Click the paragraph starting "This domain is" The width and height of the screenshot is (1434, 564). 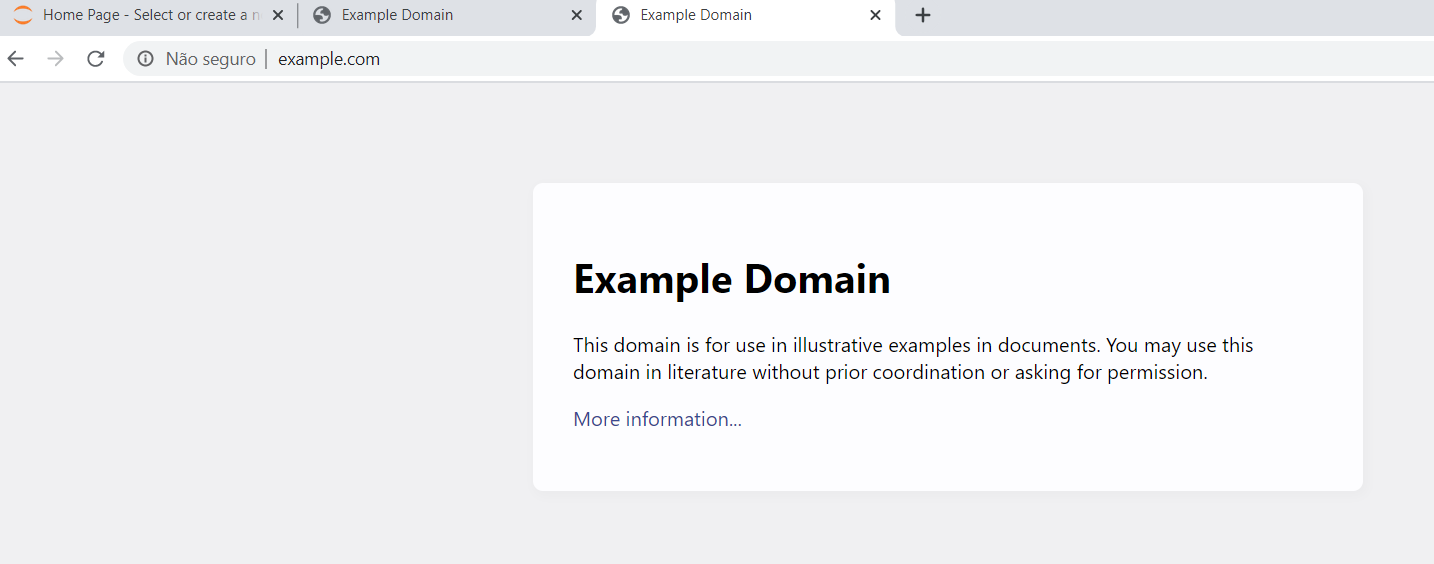click(x=912, y=359)
